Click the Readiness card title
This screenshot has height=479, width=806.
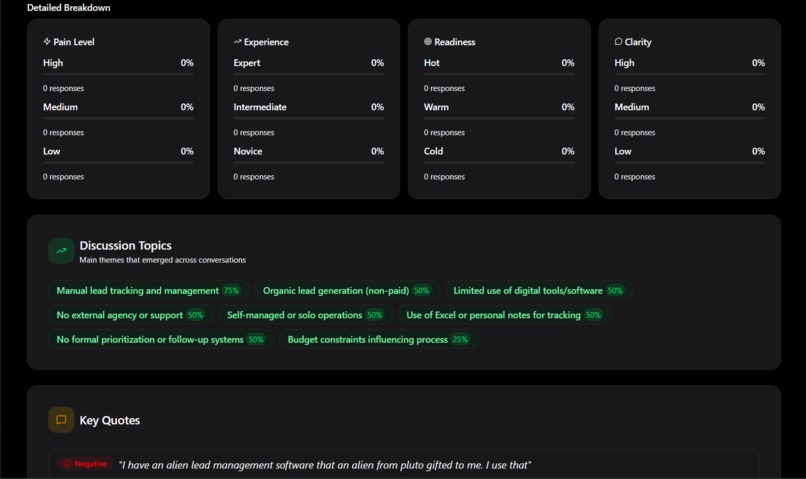455,42
